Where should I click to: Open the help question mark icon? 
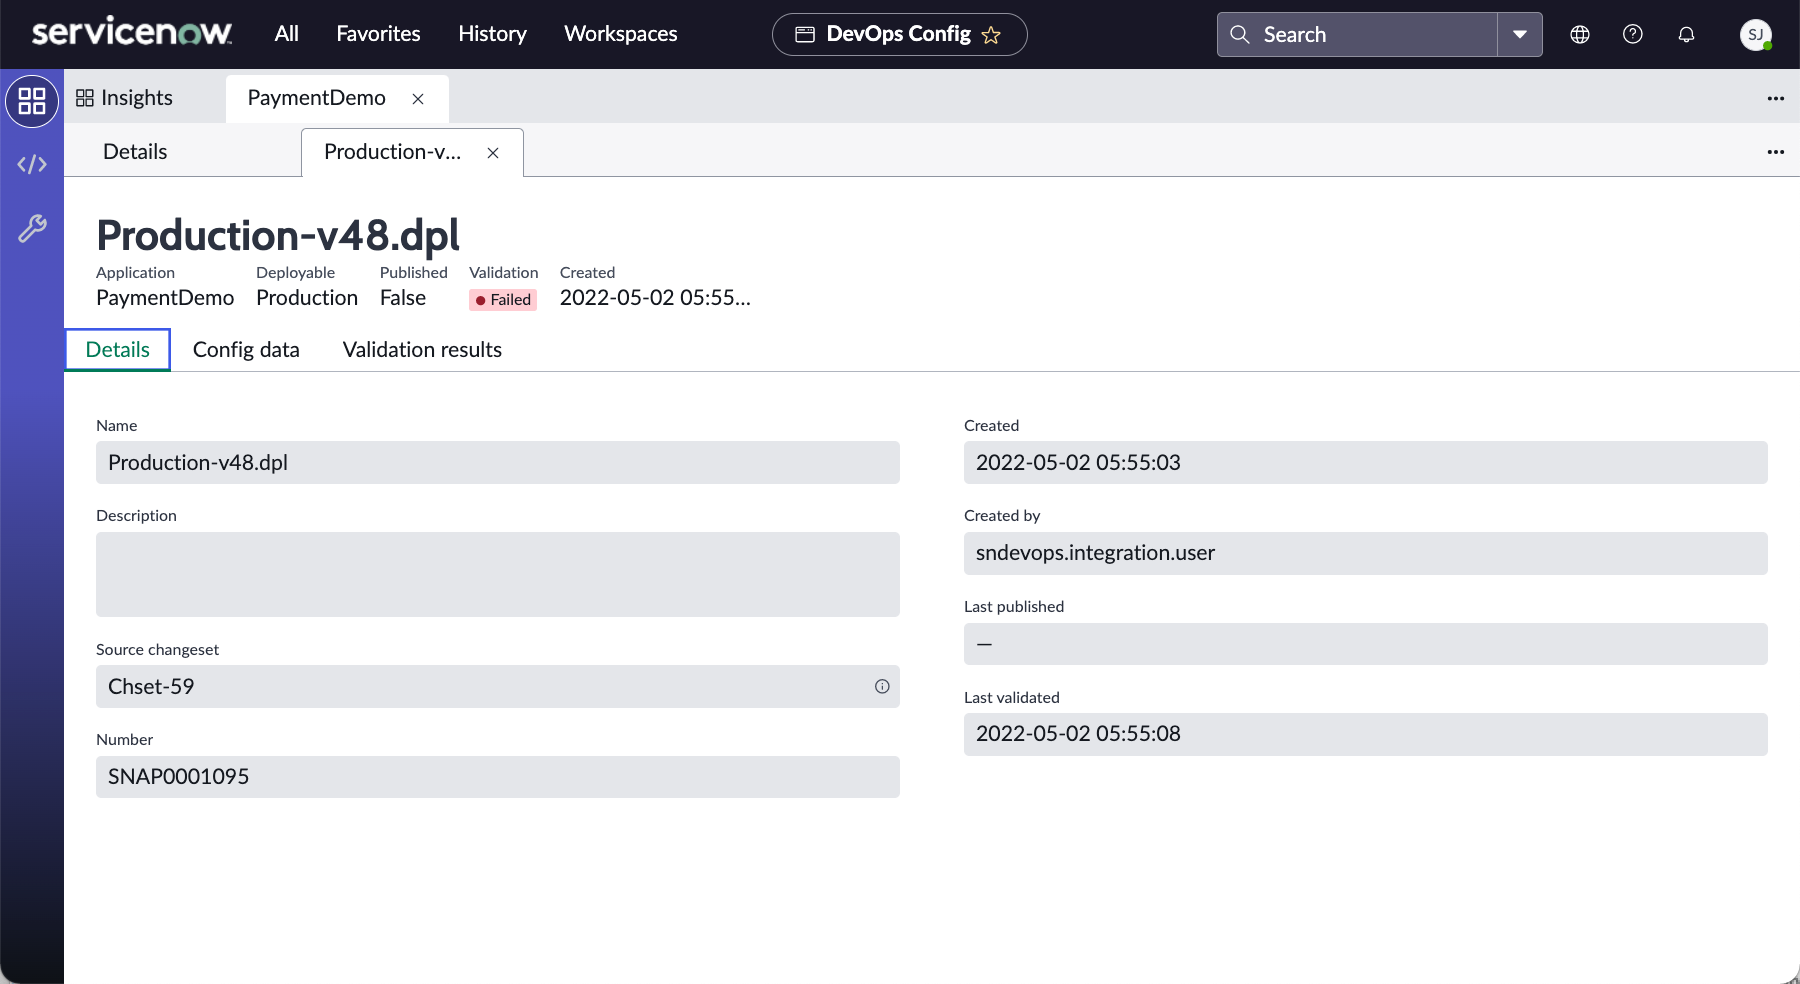[x=1633, y=34]
